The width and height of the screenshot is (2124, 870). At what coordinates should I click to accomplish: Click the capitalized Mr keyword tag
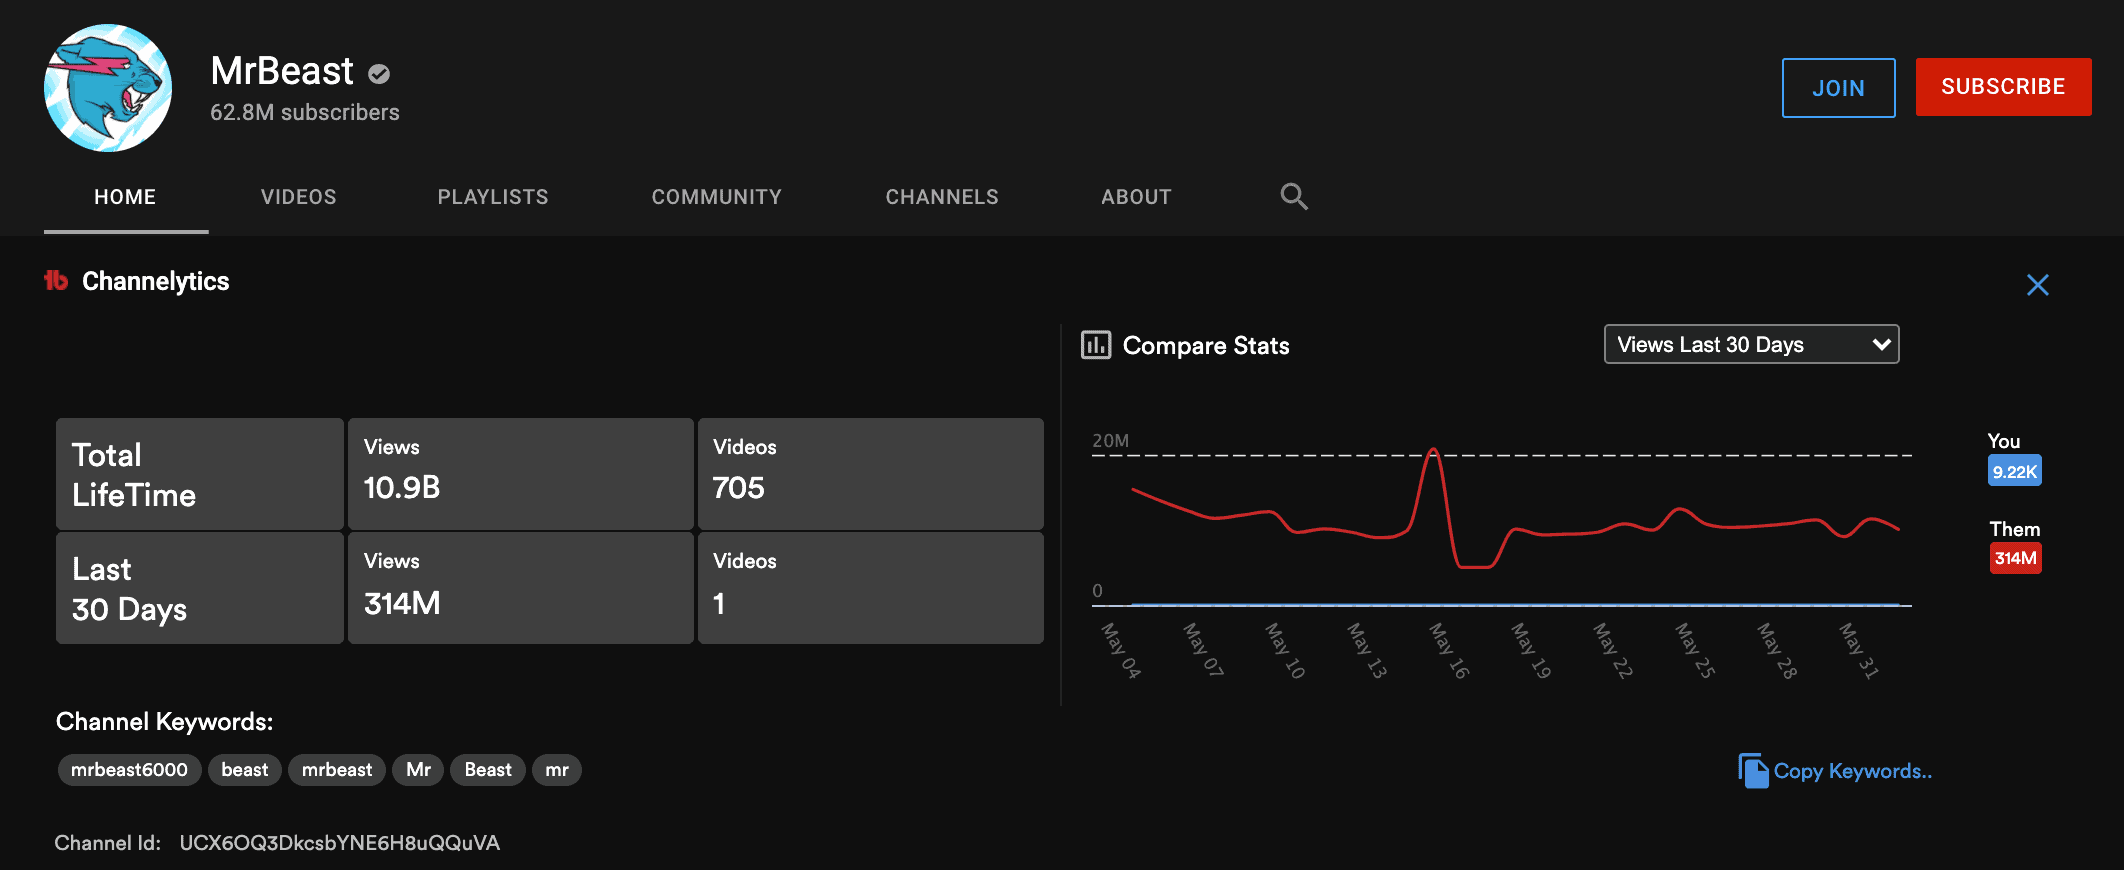418,770
